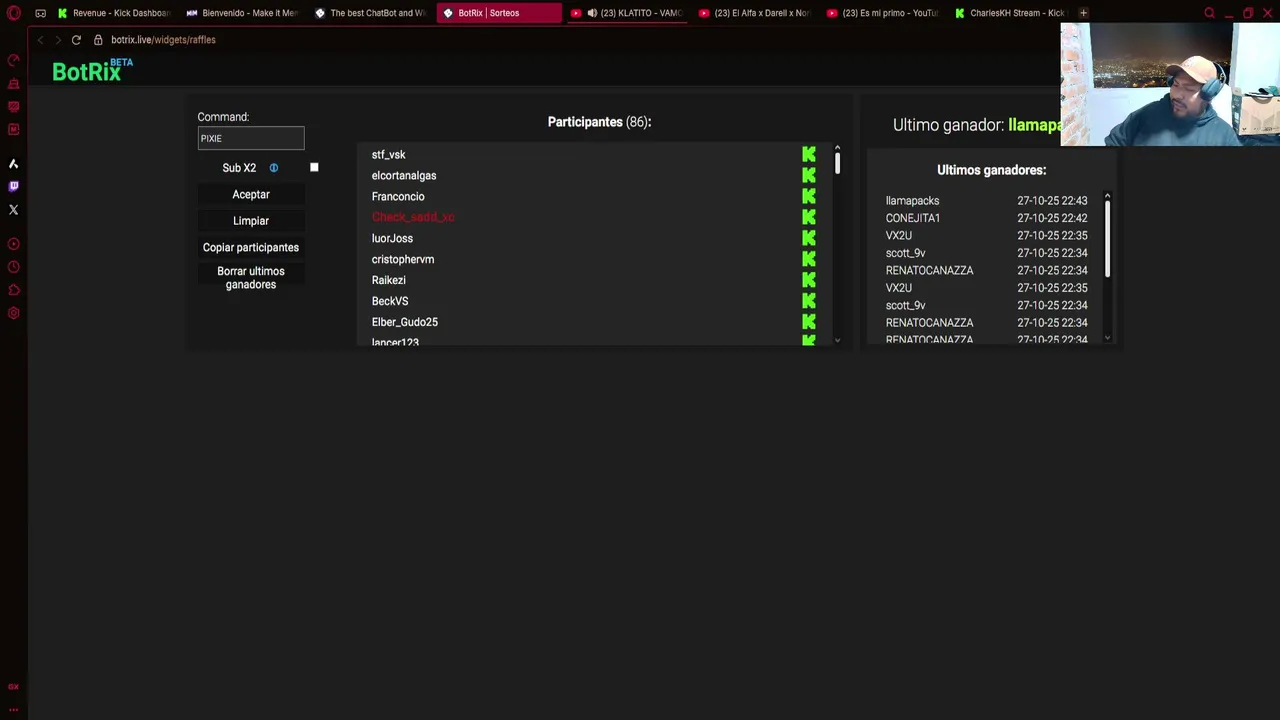The width and height of the screenshot is (1280, 720).
Task: Switch to Es mi primo YouTube tab
Action: [882, 13]
